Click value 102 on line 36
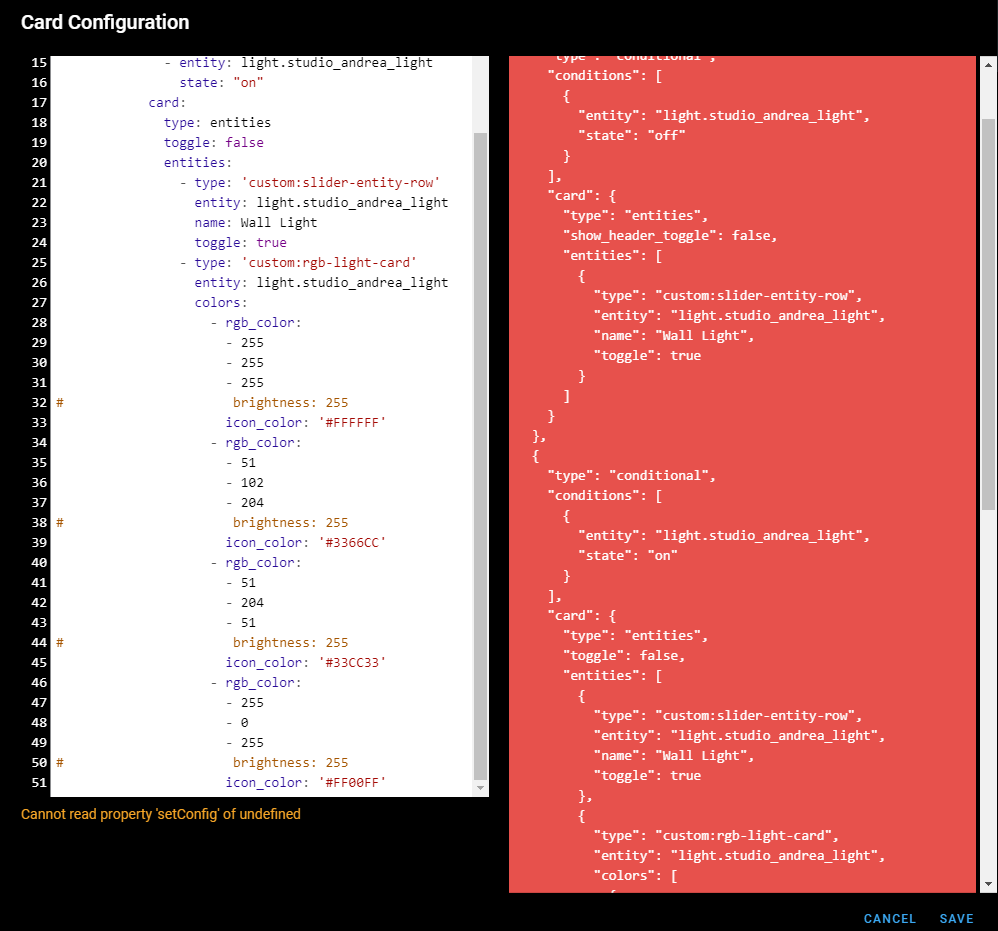 [252, 482]
